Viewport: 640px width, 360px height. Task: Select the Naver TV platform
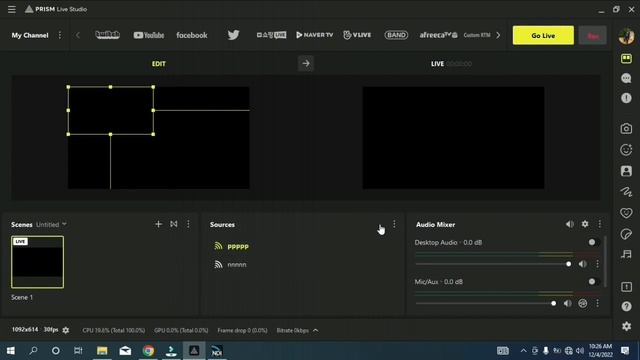(x=314, y=35)
